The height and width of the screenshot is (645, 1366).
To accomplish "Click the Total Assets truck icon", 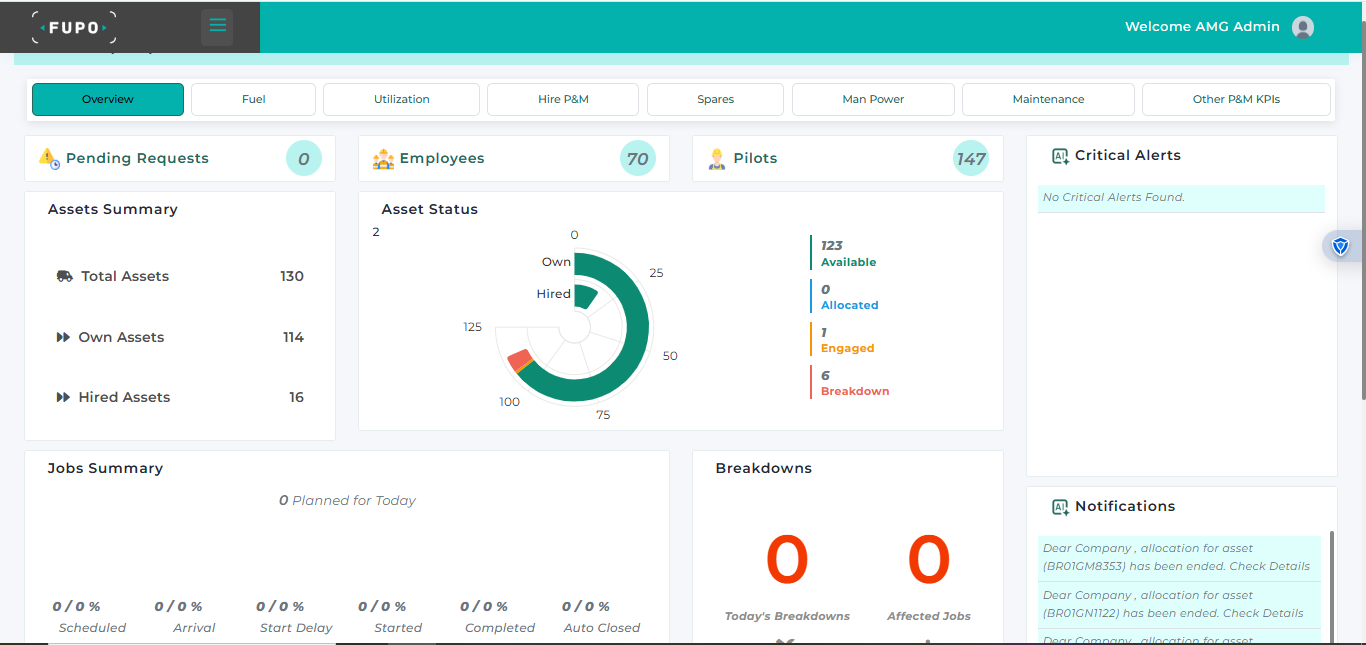I will [x=65, y=276].
